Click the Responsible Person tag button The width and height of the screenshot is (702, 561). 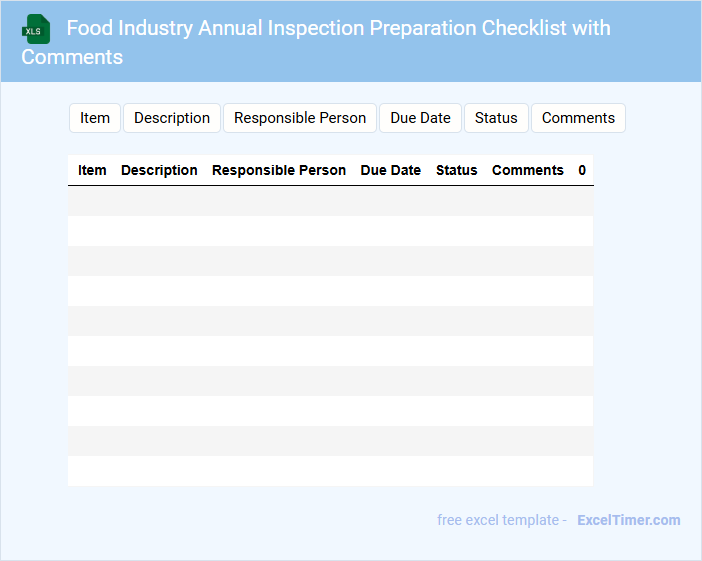click(x=300, y=118)
